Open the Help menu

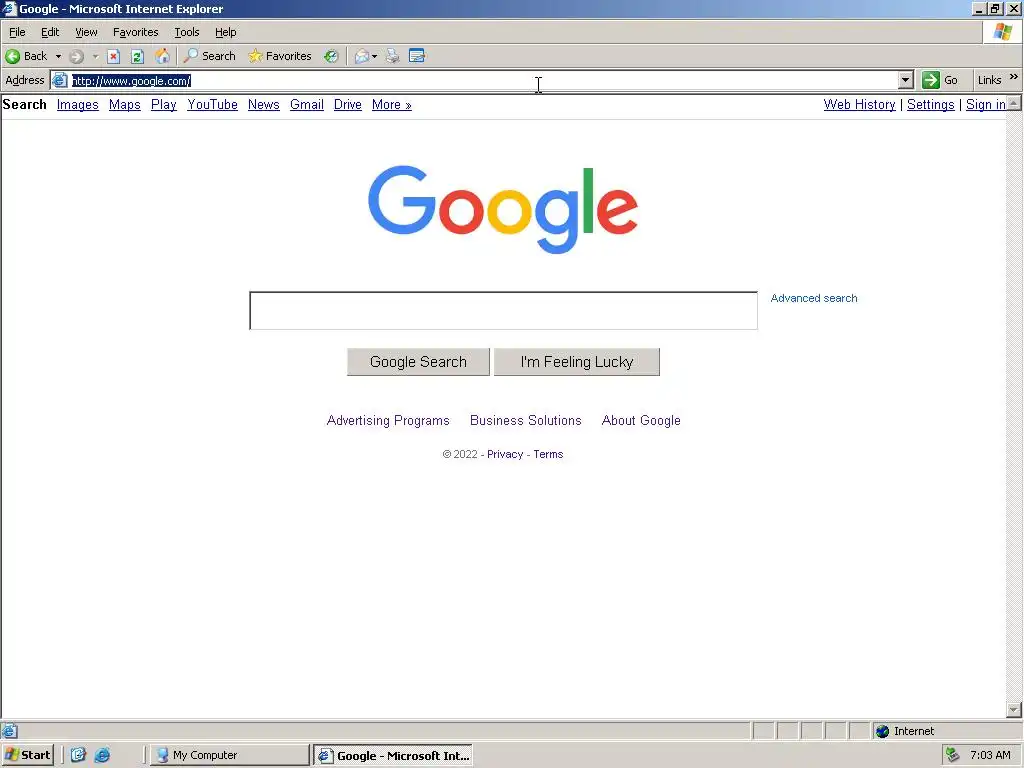pyautogui.click(x=225, y=32)
